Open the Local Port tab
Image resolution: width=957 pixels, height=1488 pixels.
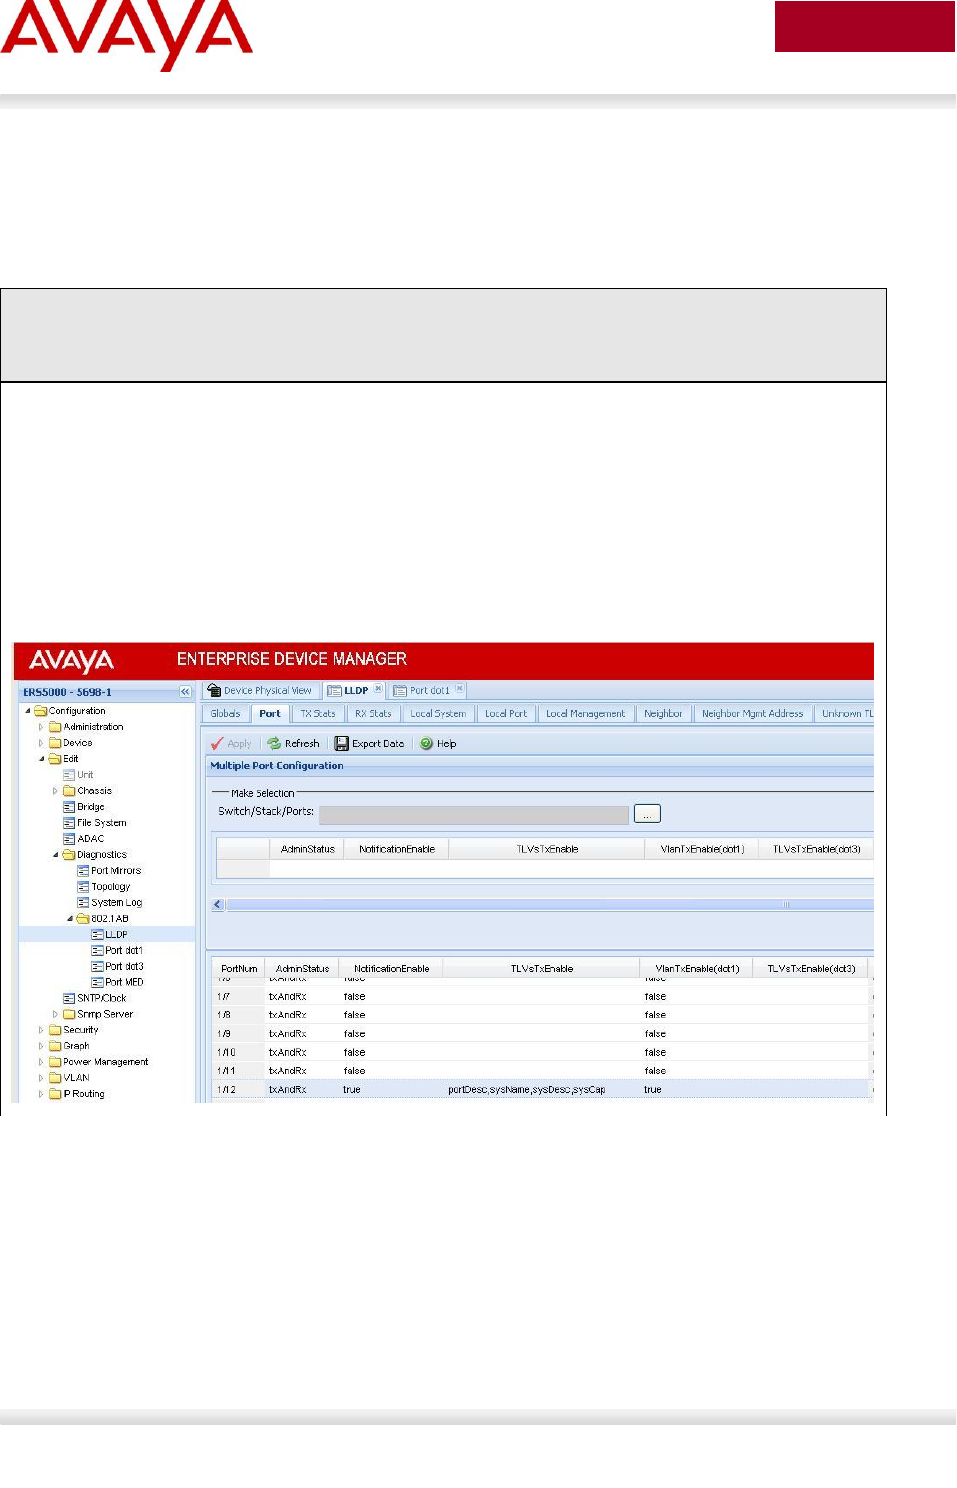[x=506, y=714]
